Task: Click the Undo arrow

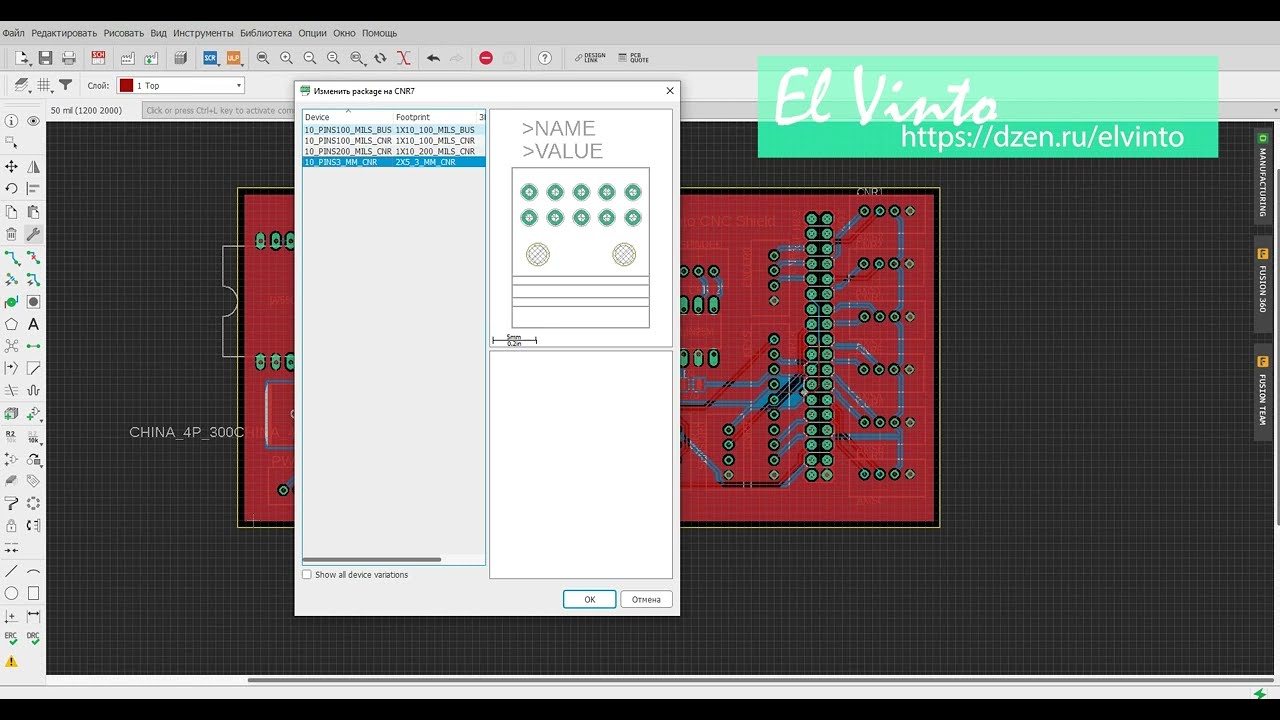Action: (433, 58)
